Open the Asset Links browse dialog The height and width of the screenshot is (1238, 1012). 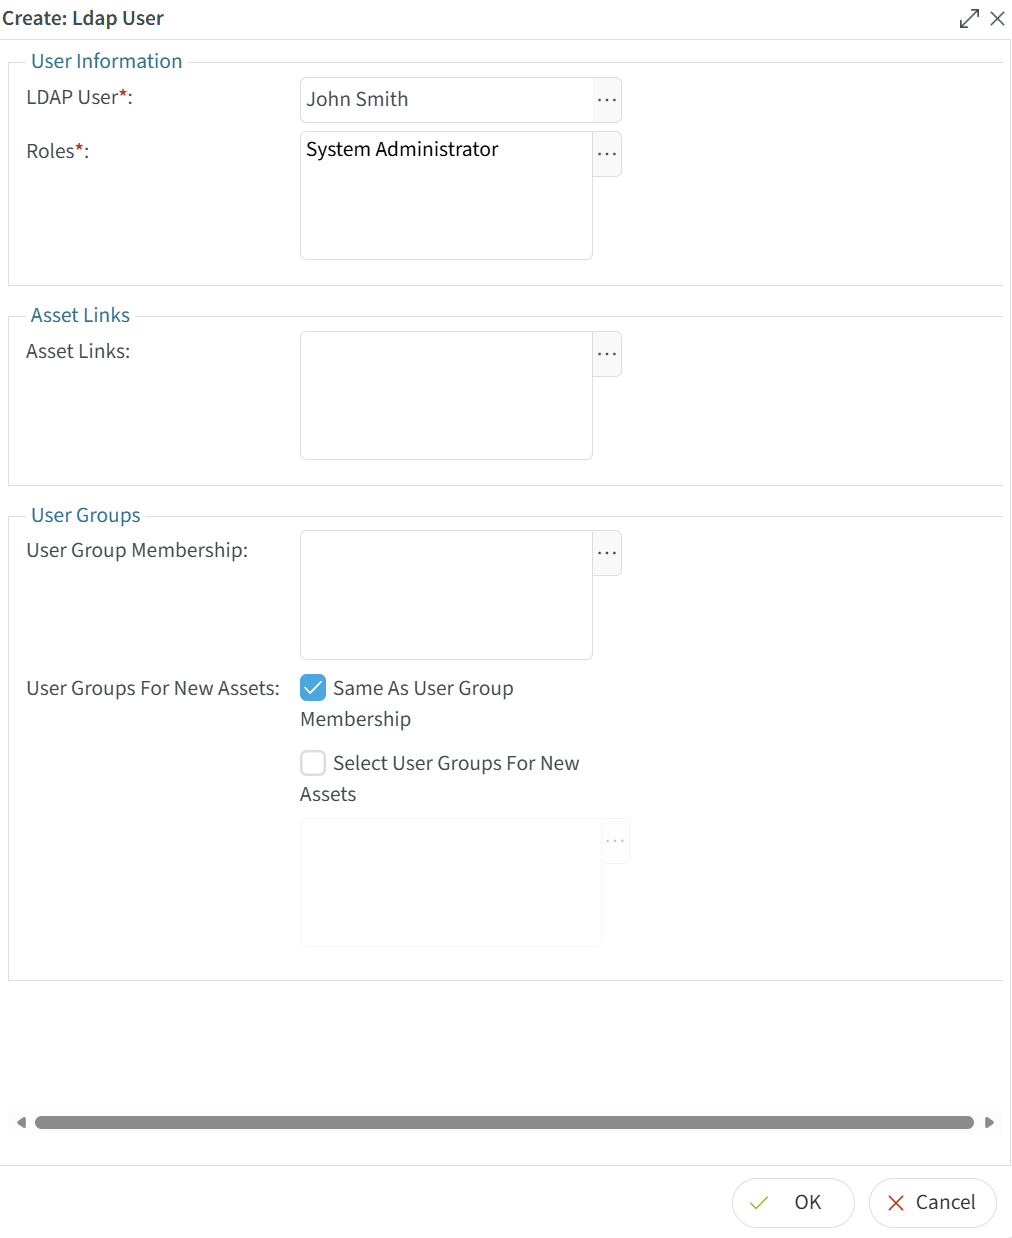click(606, 353)
